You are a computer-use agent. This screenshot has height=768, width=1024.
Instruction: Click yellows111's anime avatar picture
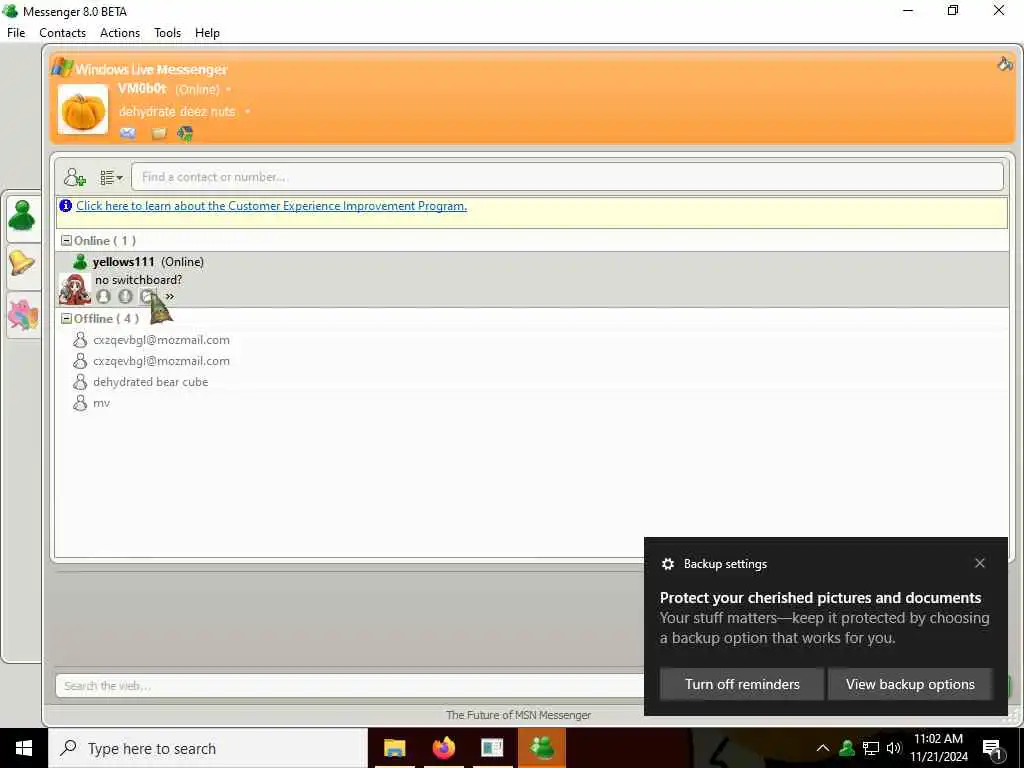(74, 289)
